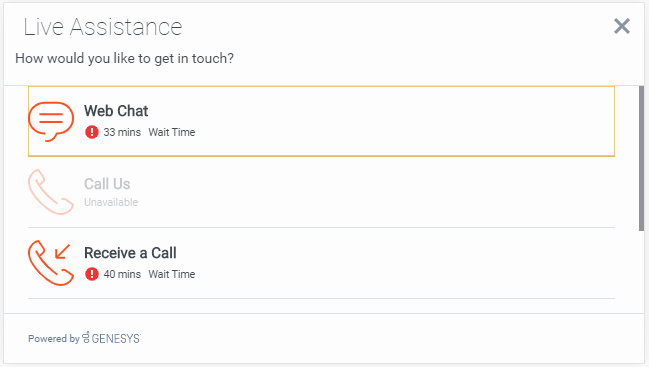This screenshot has height=367, width=649.
Task: Click 'How would you like to get in touch?' text
Action: (x=124, y=58)
